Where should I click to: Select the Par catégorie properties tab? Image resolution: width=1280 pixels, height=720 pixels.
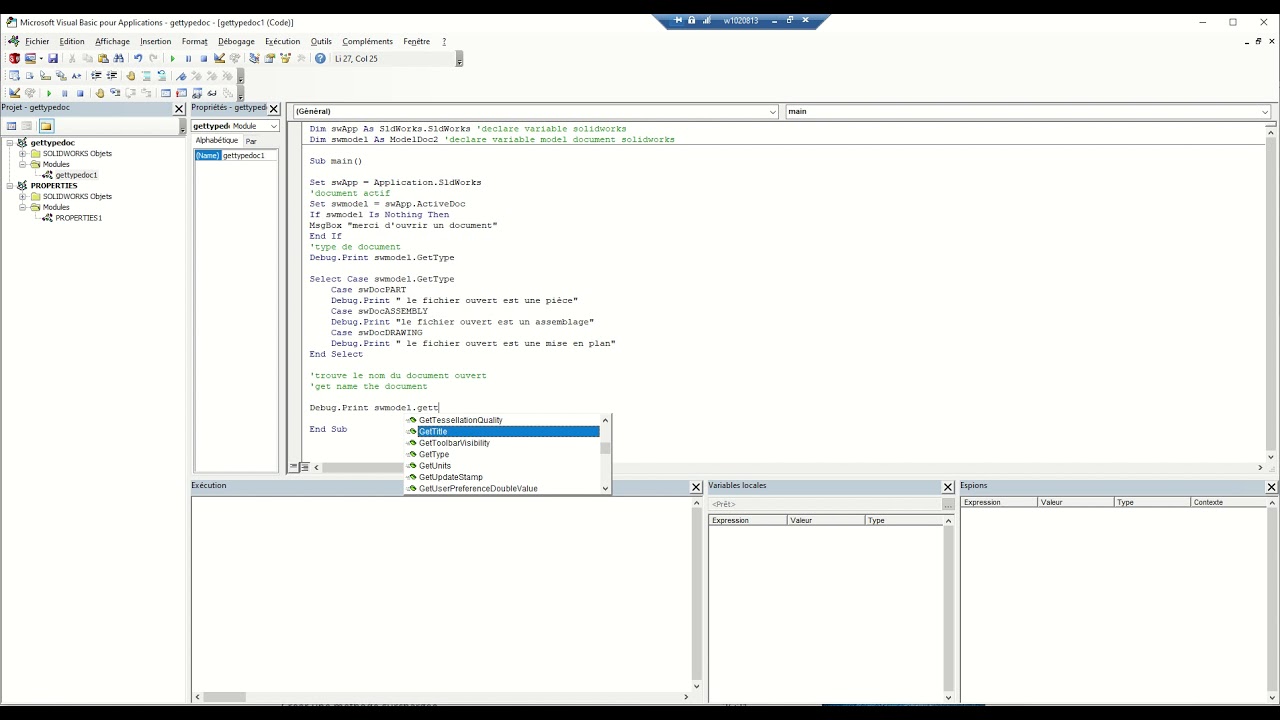(x=251, y=141)
